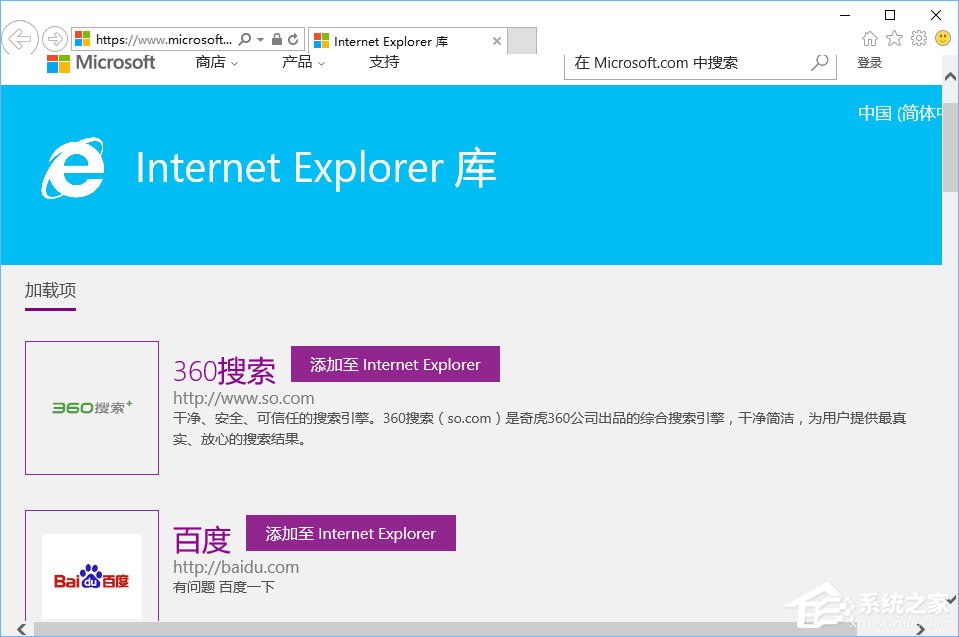Send feedback via the smiley face icon

click(x=941, y=38)
